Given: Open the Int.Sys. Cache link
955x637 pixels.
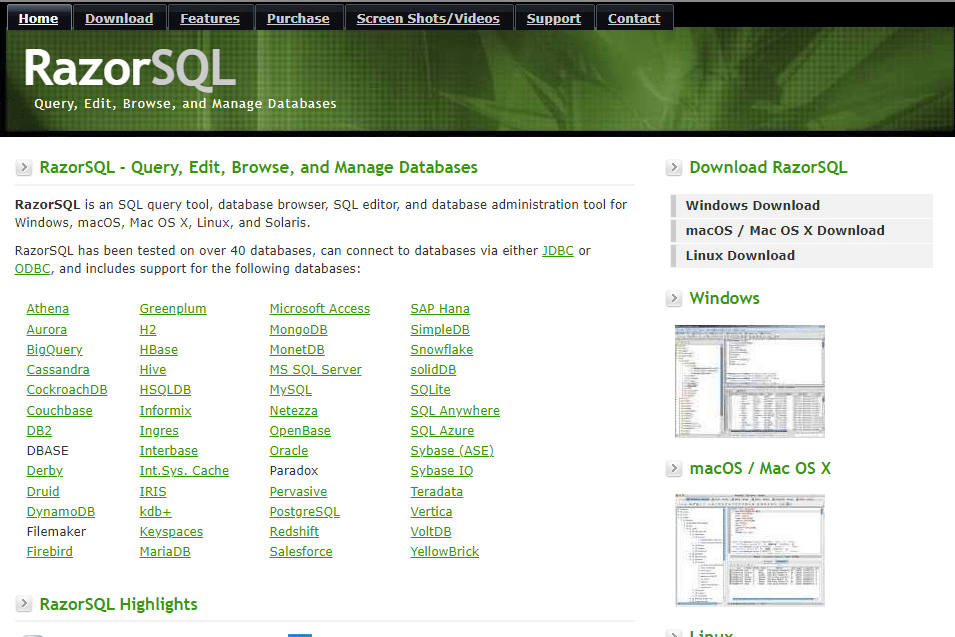Looking at the screenshot, I should click(x=184, y=471).
